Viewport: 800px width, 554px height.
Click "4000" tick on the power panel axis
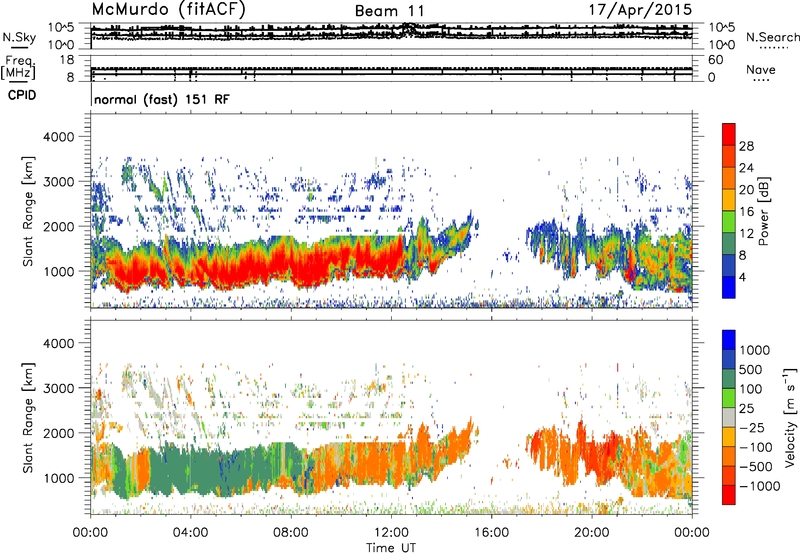(61, 137)
